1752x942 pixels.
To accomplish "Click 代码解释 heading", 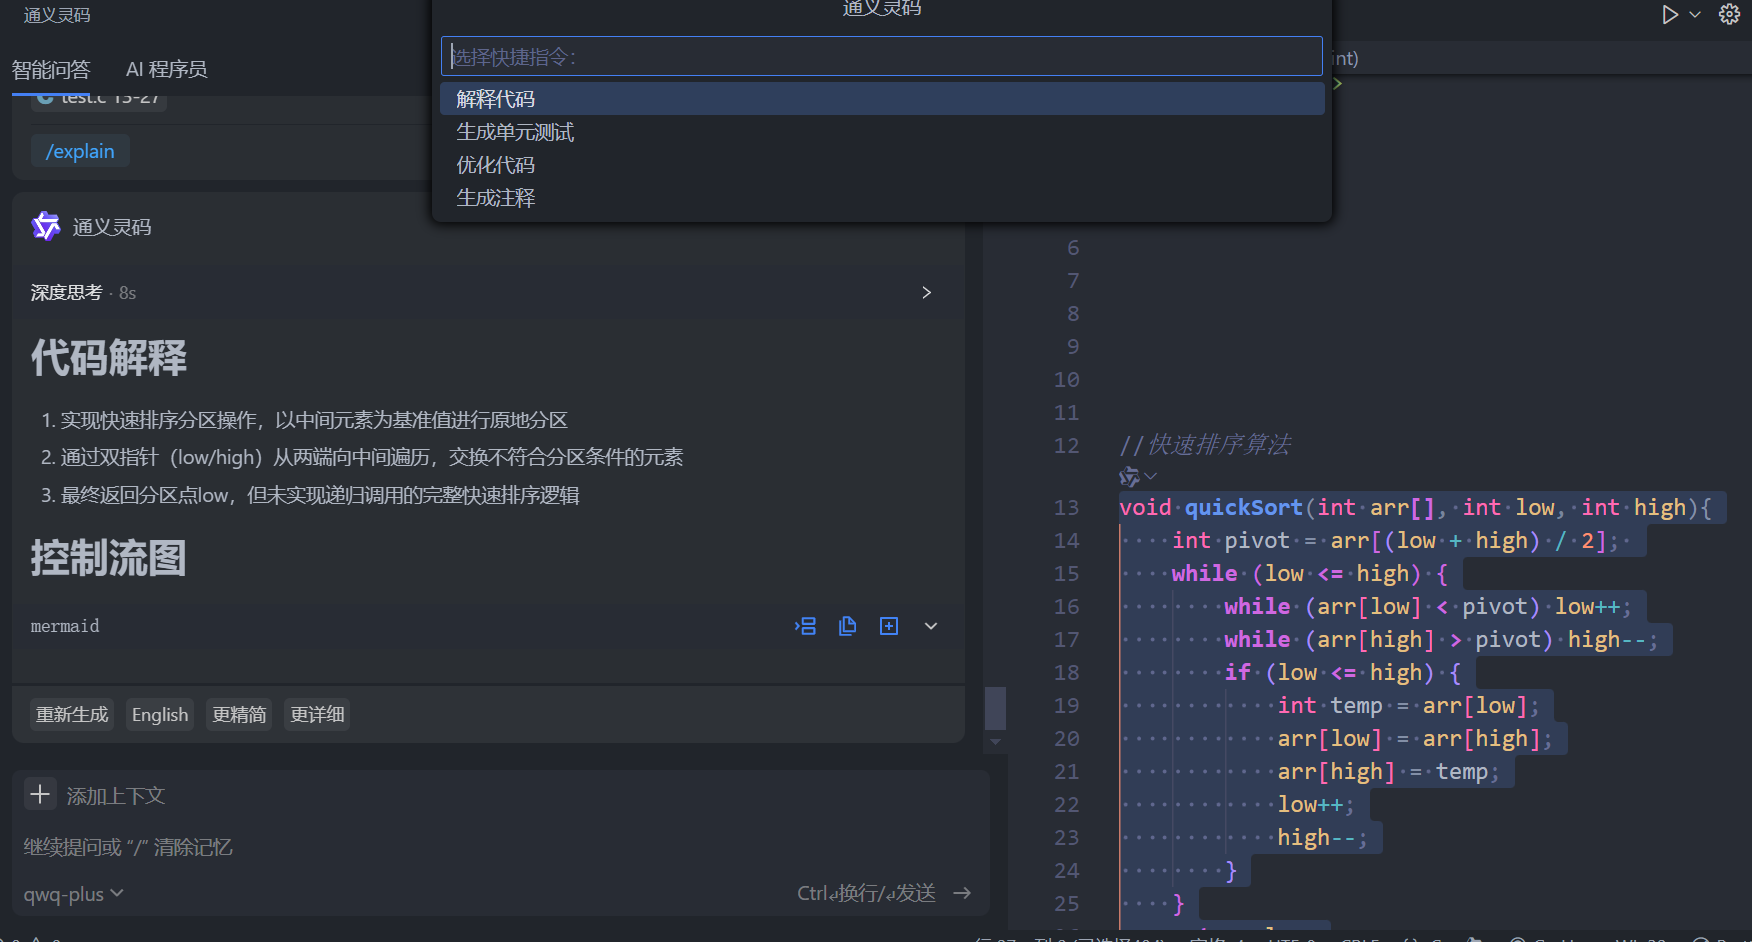I will click(x=109, y=358).
